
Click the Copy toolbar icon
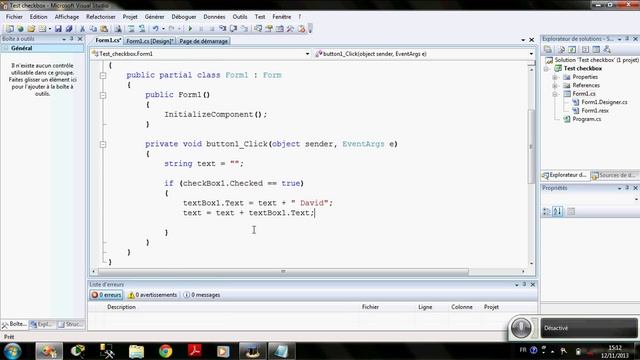point(93,29)
